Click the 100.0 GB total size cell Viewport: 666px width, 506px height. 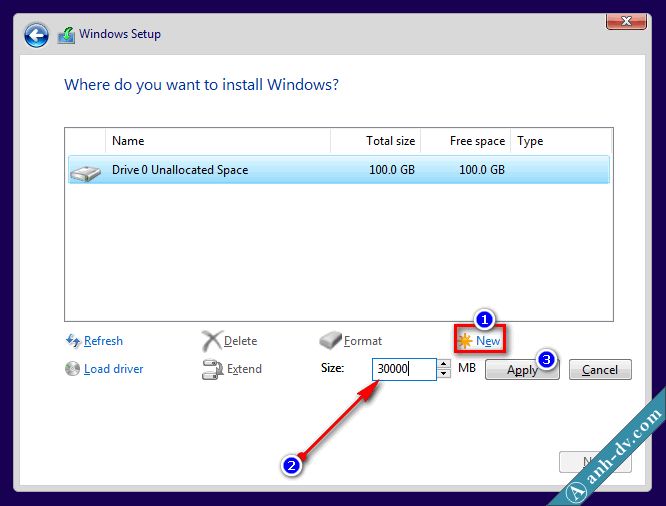tap(392, 170)
